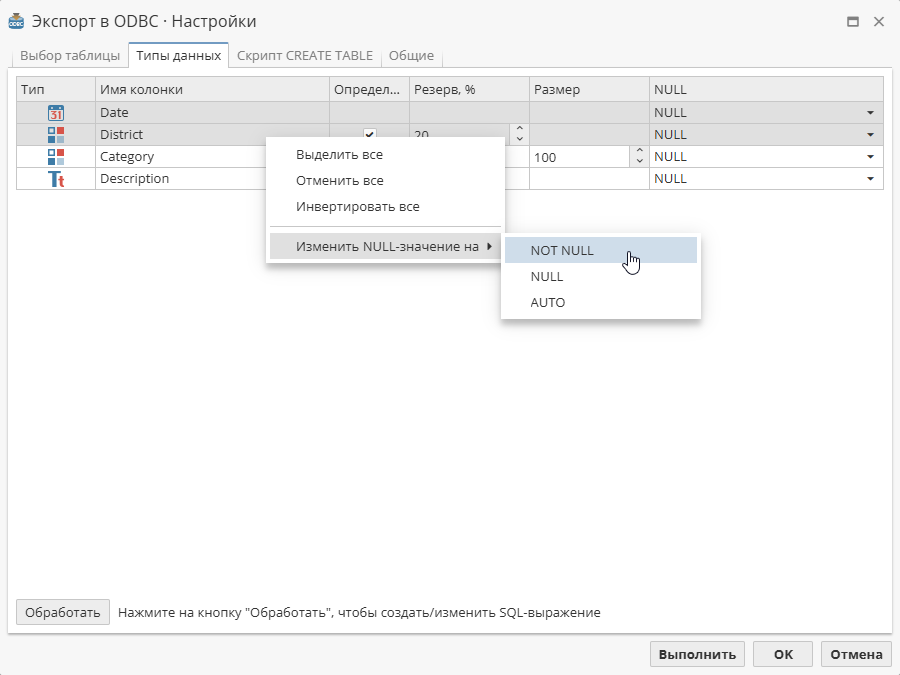The width and height of the screenshot is (900, 675).
Task: Click the 'Резерв, %' column header
Action: tap(469, 90)
